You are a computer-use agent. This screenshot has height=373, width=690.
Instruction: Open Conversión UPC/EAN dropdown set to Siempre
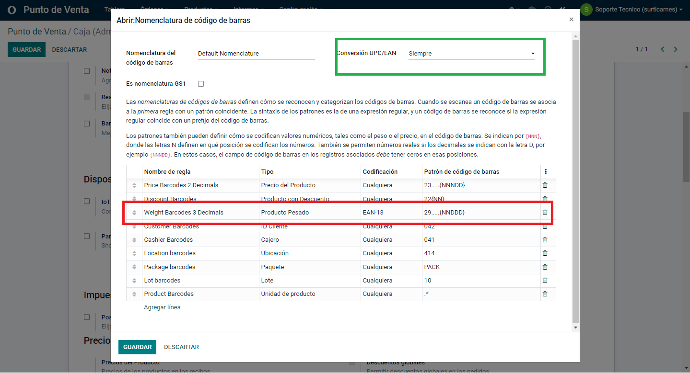(471, 53)
